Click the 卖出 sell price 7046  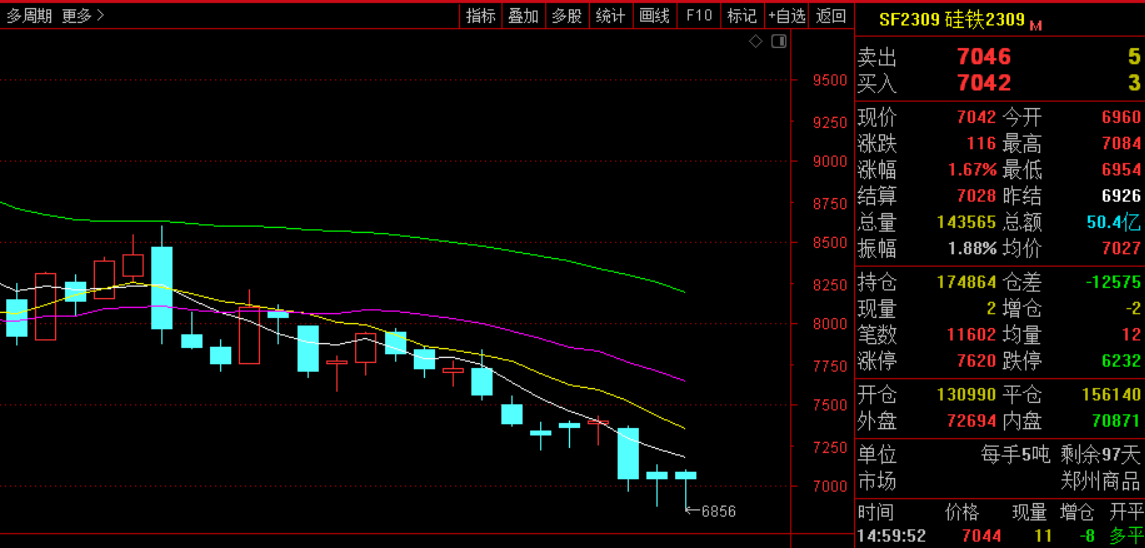pyautogui.click(x=983, y=57)
